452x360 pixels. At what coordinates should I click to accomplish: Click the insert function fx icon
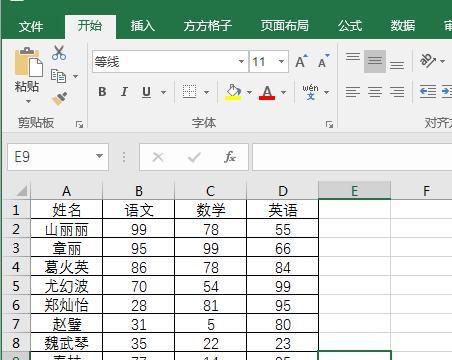point(230,157)
